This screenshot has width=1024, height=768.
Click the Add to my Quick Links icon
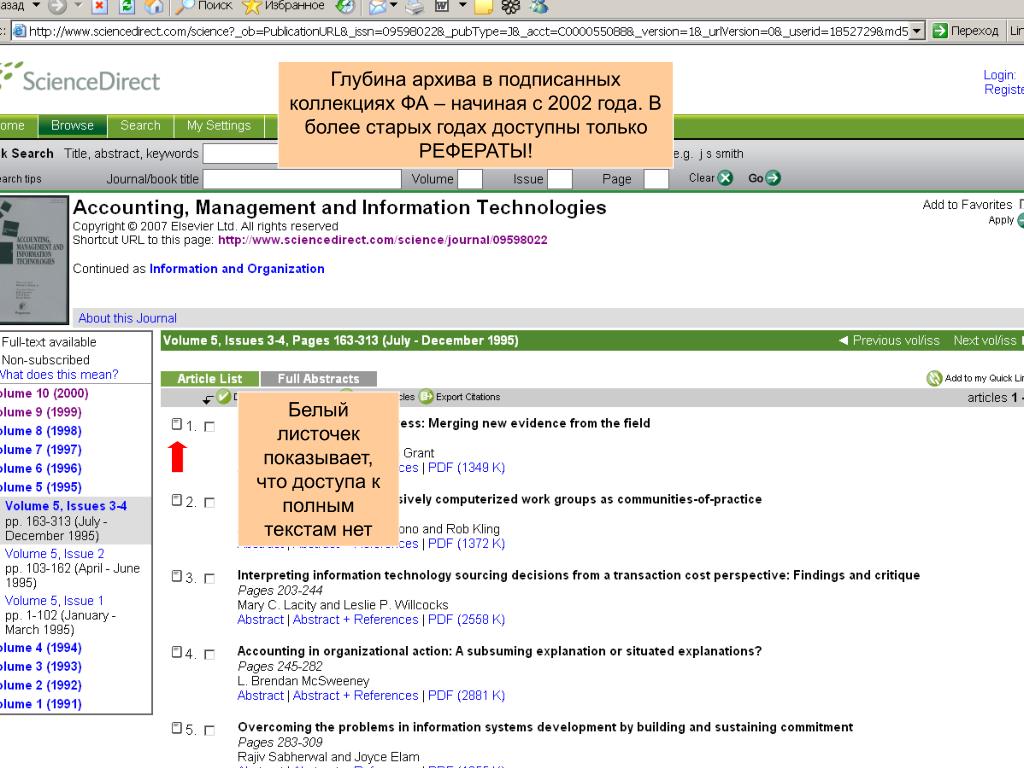(934, 378)
